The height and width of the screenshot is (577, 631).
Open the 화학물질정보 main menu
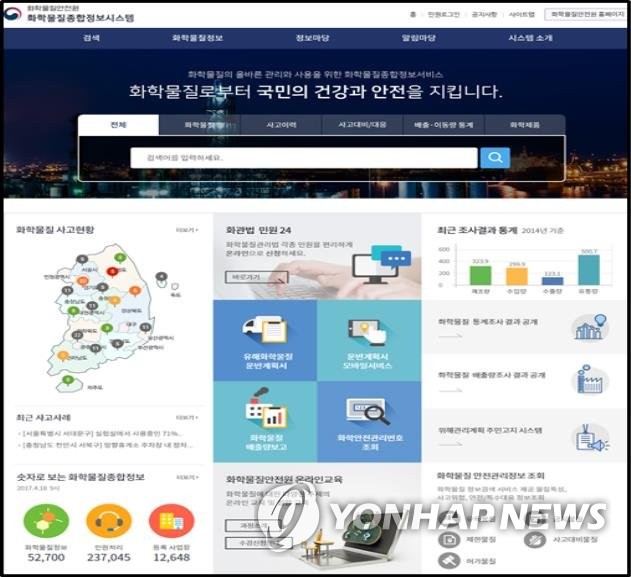pos(196,37)
